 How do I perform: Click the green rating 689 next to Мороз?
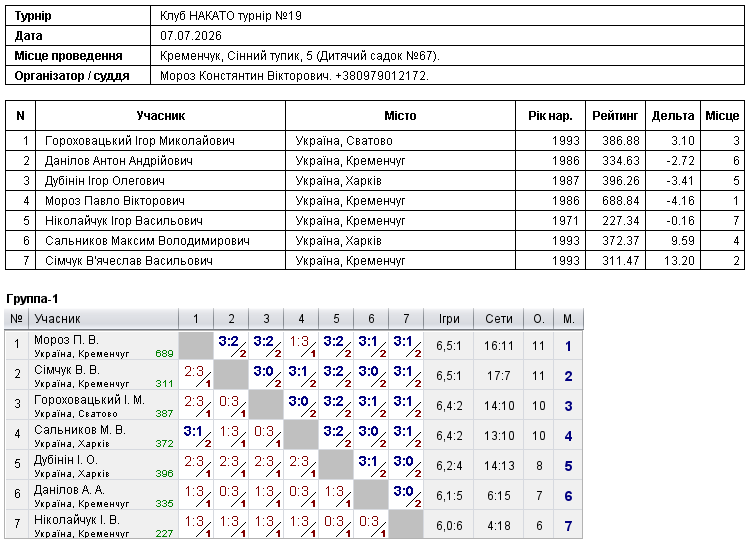(165, 354)
